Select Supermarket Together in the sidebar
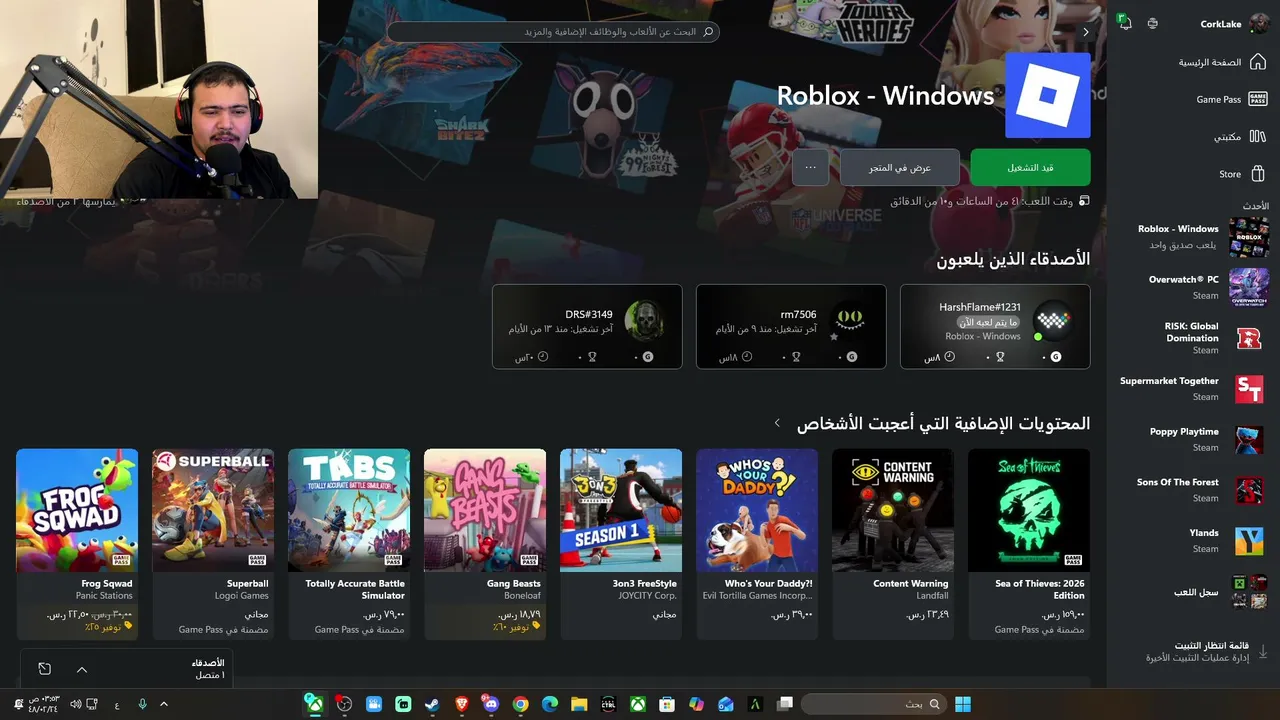 pyautogui.click(x=1192, y=388)
